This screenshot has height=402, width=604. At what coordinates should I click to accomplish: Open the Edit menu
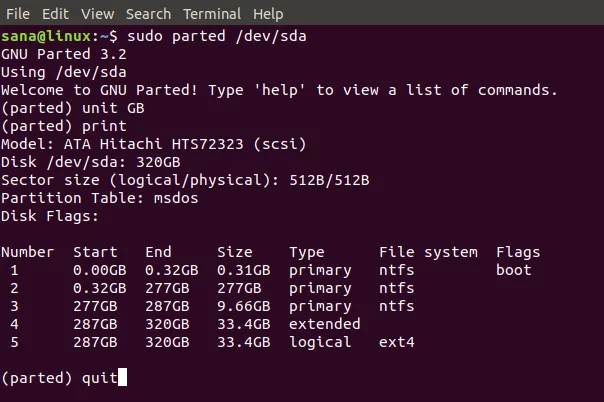55,14
